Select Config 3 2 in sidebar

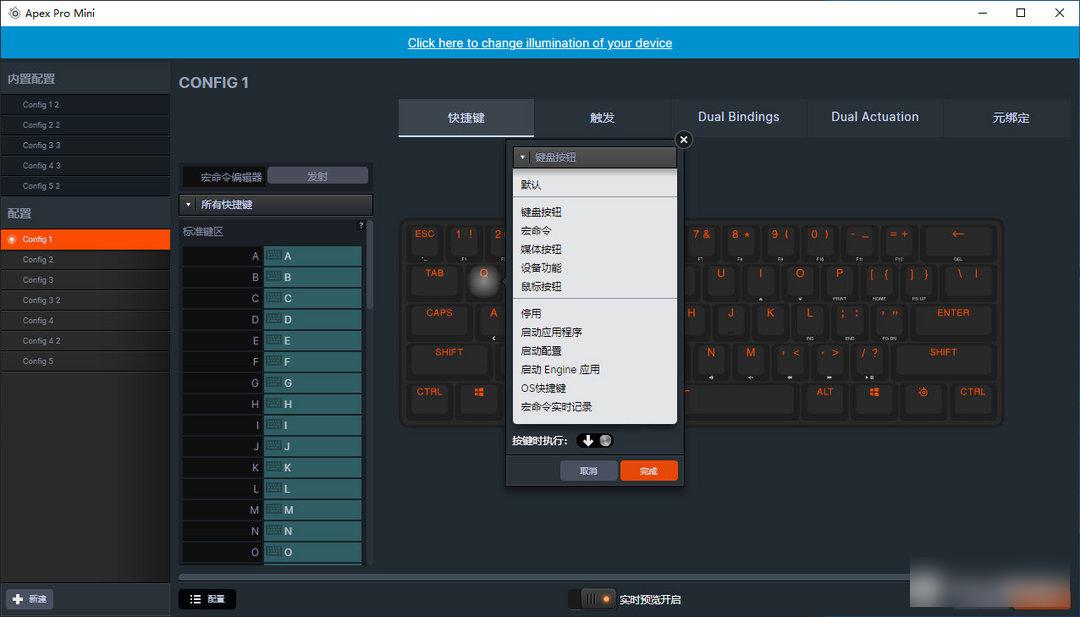[85, 300]
